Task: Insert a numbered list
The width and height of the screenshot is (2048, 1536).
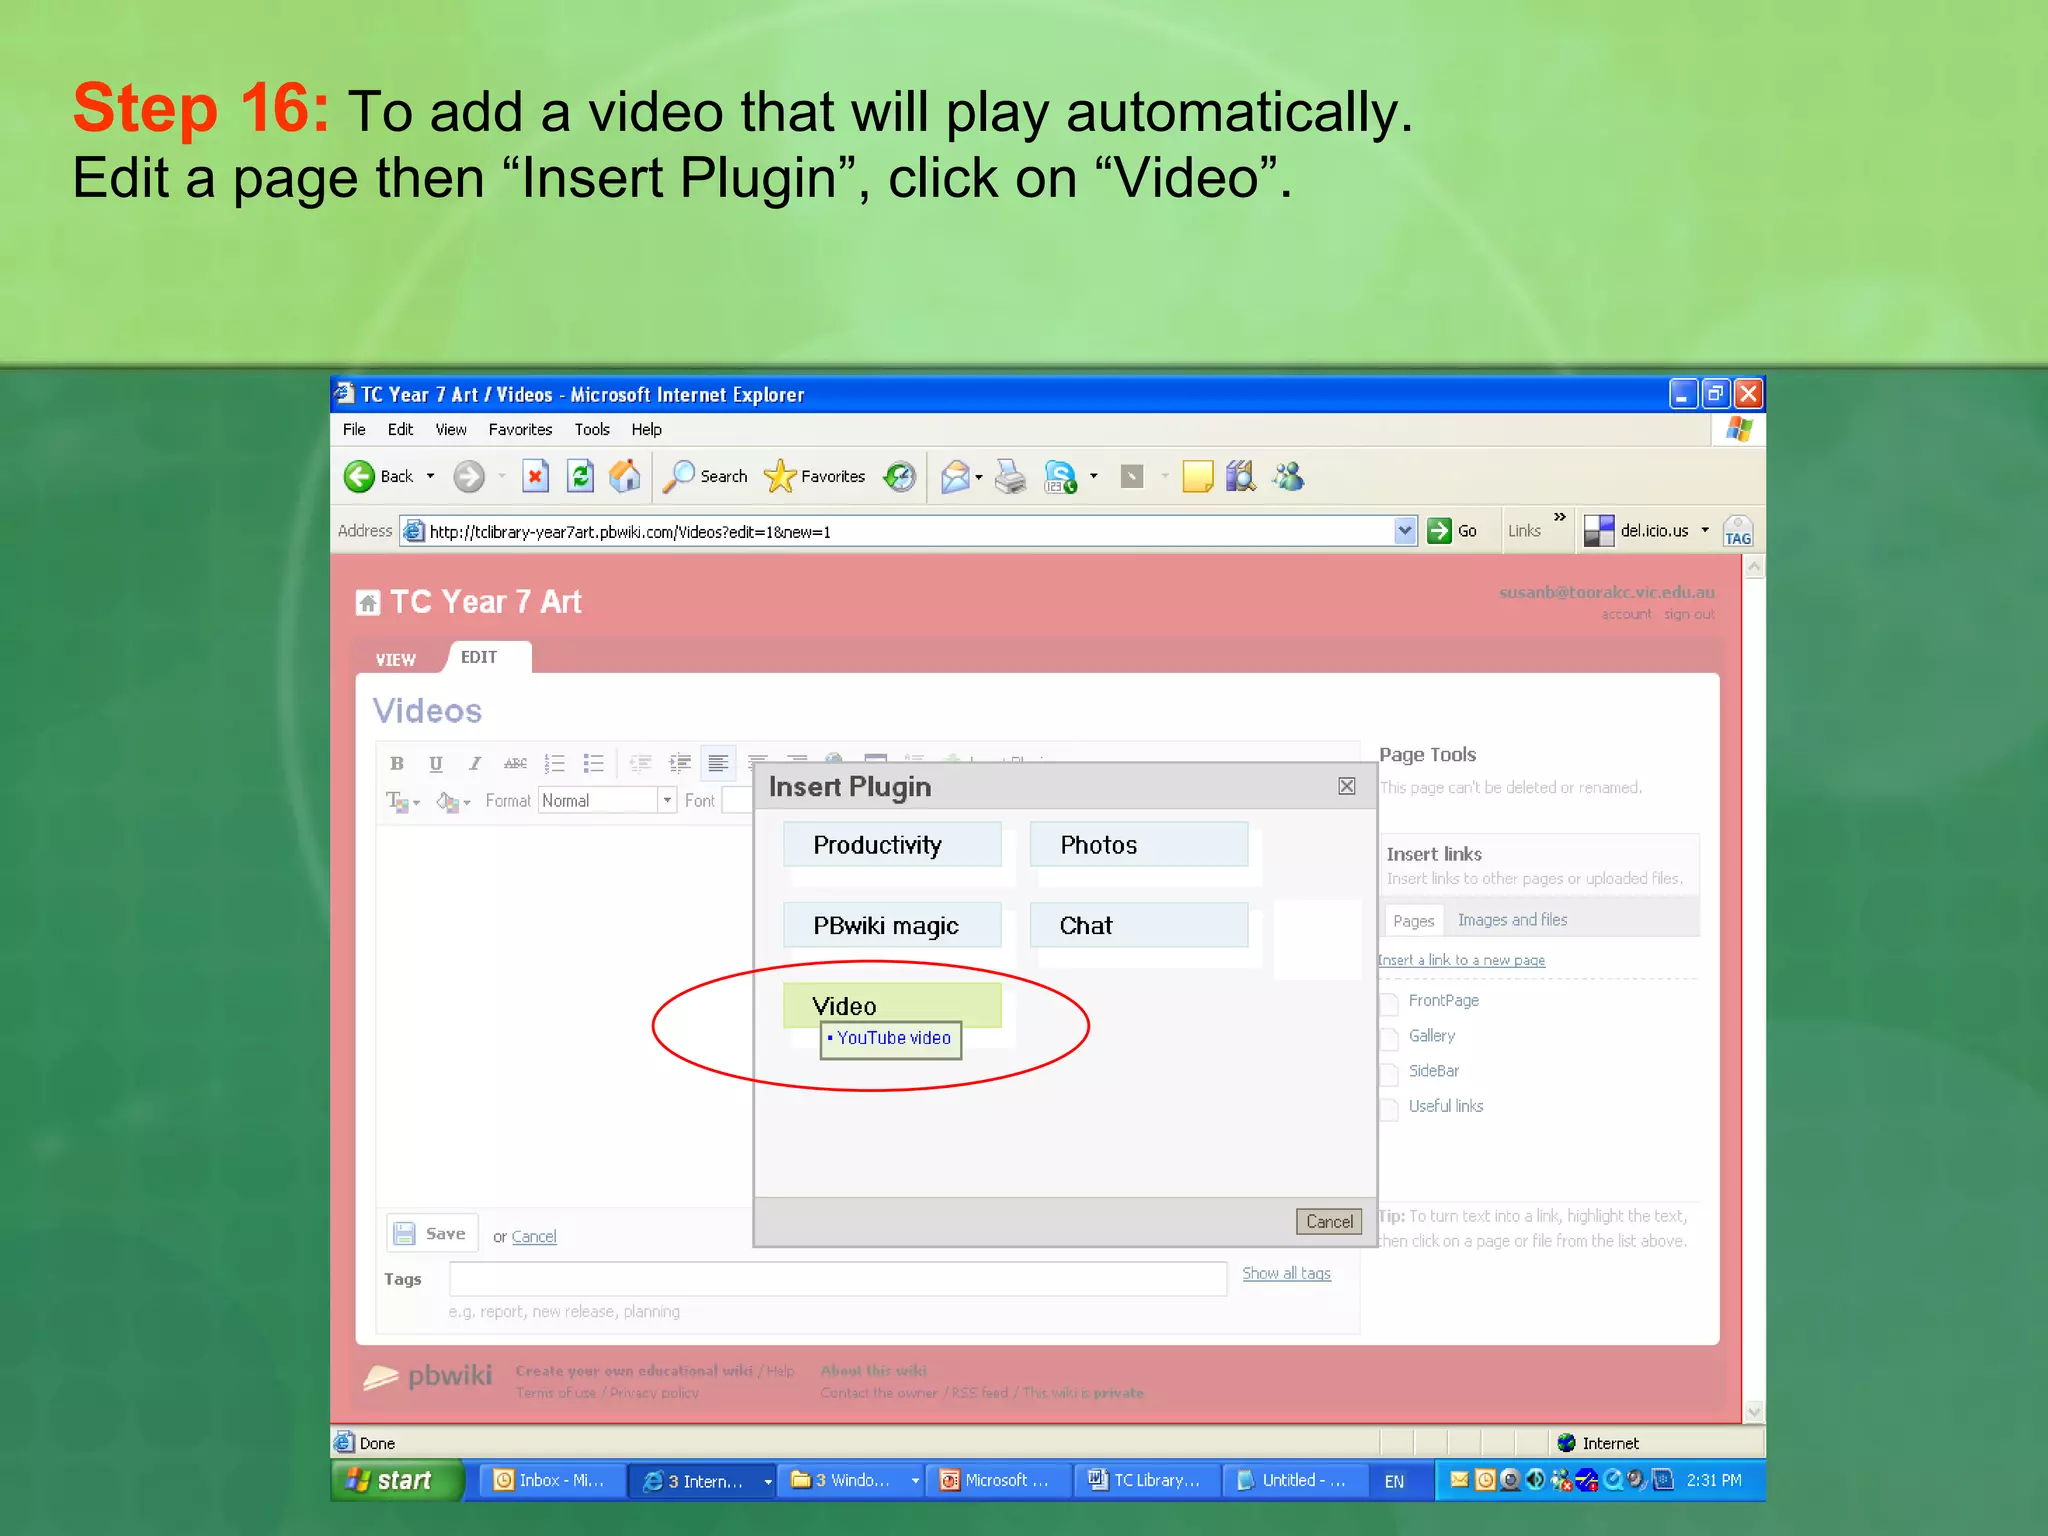Action: 554,764
